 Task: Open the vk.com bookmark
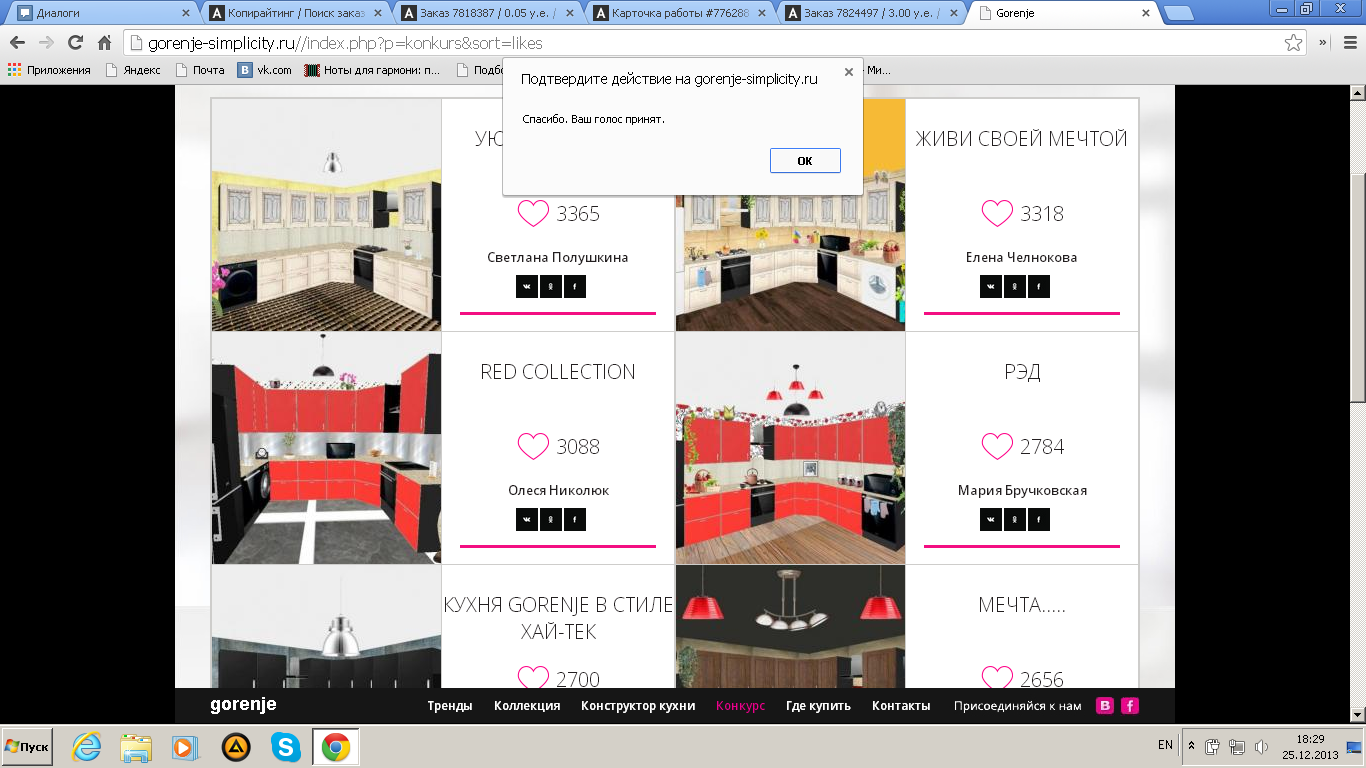point(265,70)
